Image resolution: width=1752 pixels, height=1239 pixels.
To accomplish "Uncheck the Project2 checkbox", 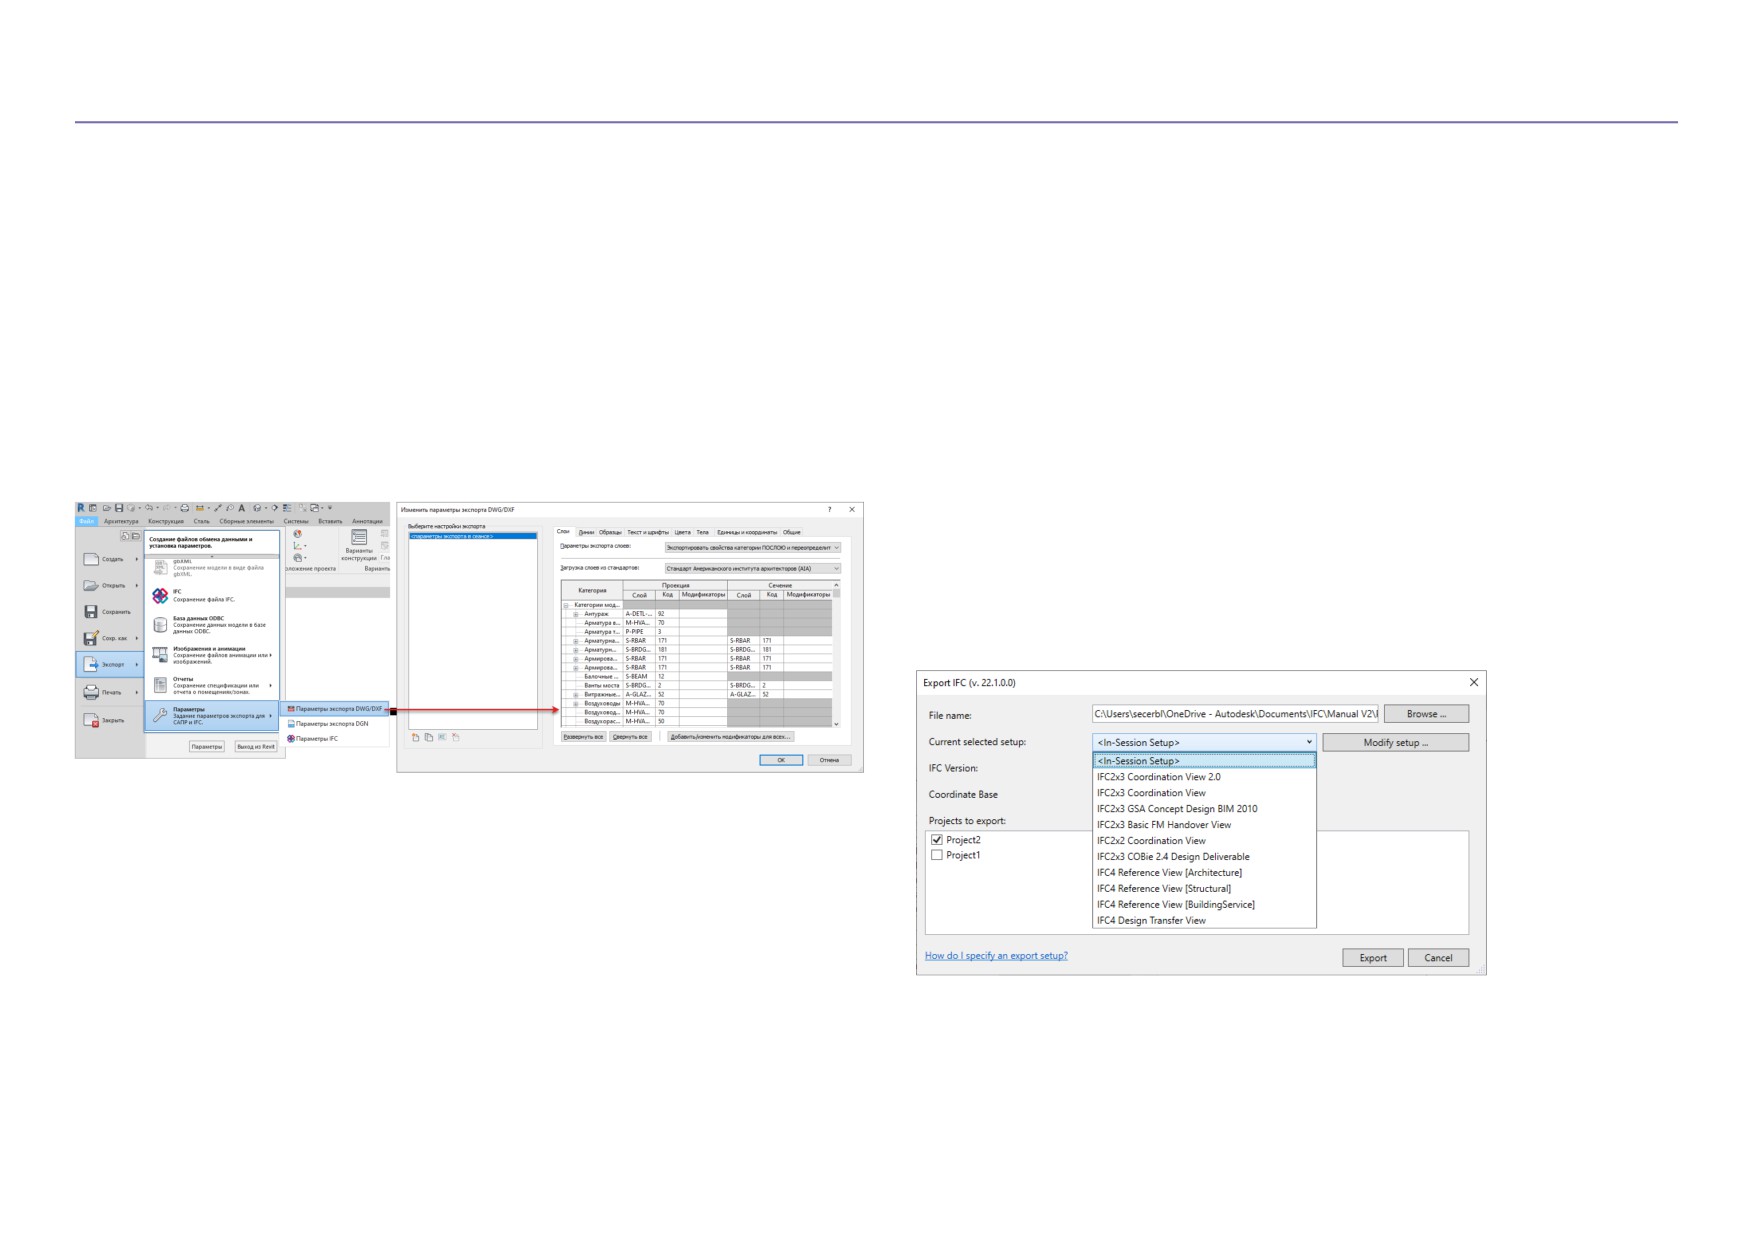I will click(937, 840).
